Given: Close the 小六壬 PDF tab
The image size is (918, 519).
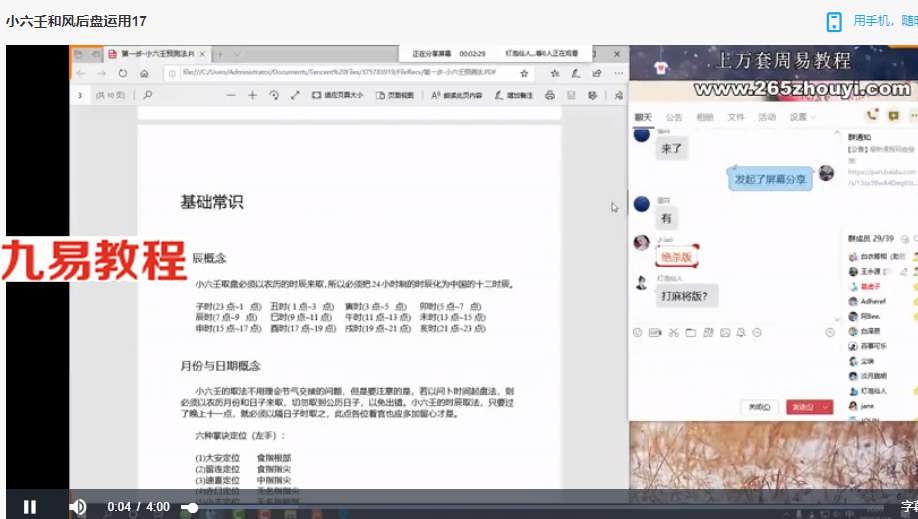Looking at the screenshot, I should (202, 54).
